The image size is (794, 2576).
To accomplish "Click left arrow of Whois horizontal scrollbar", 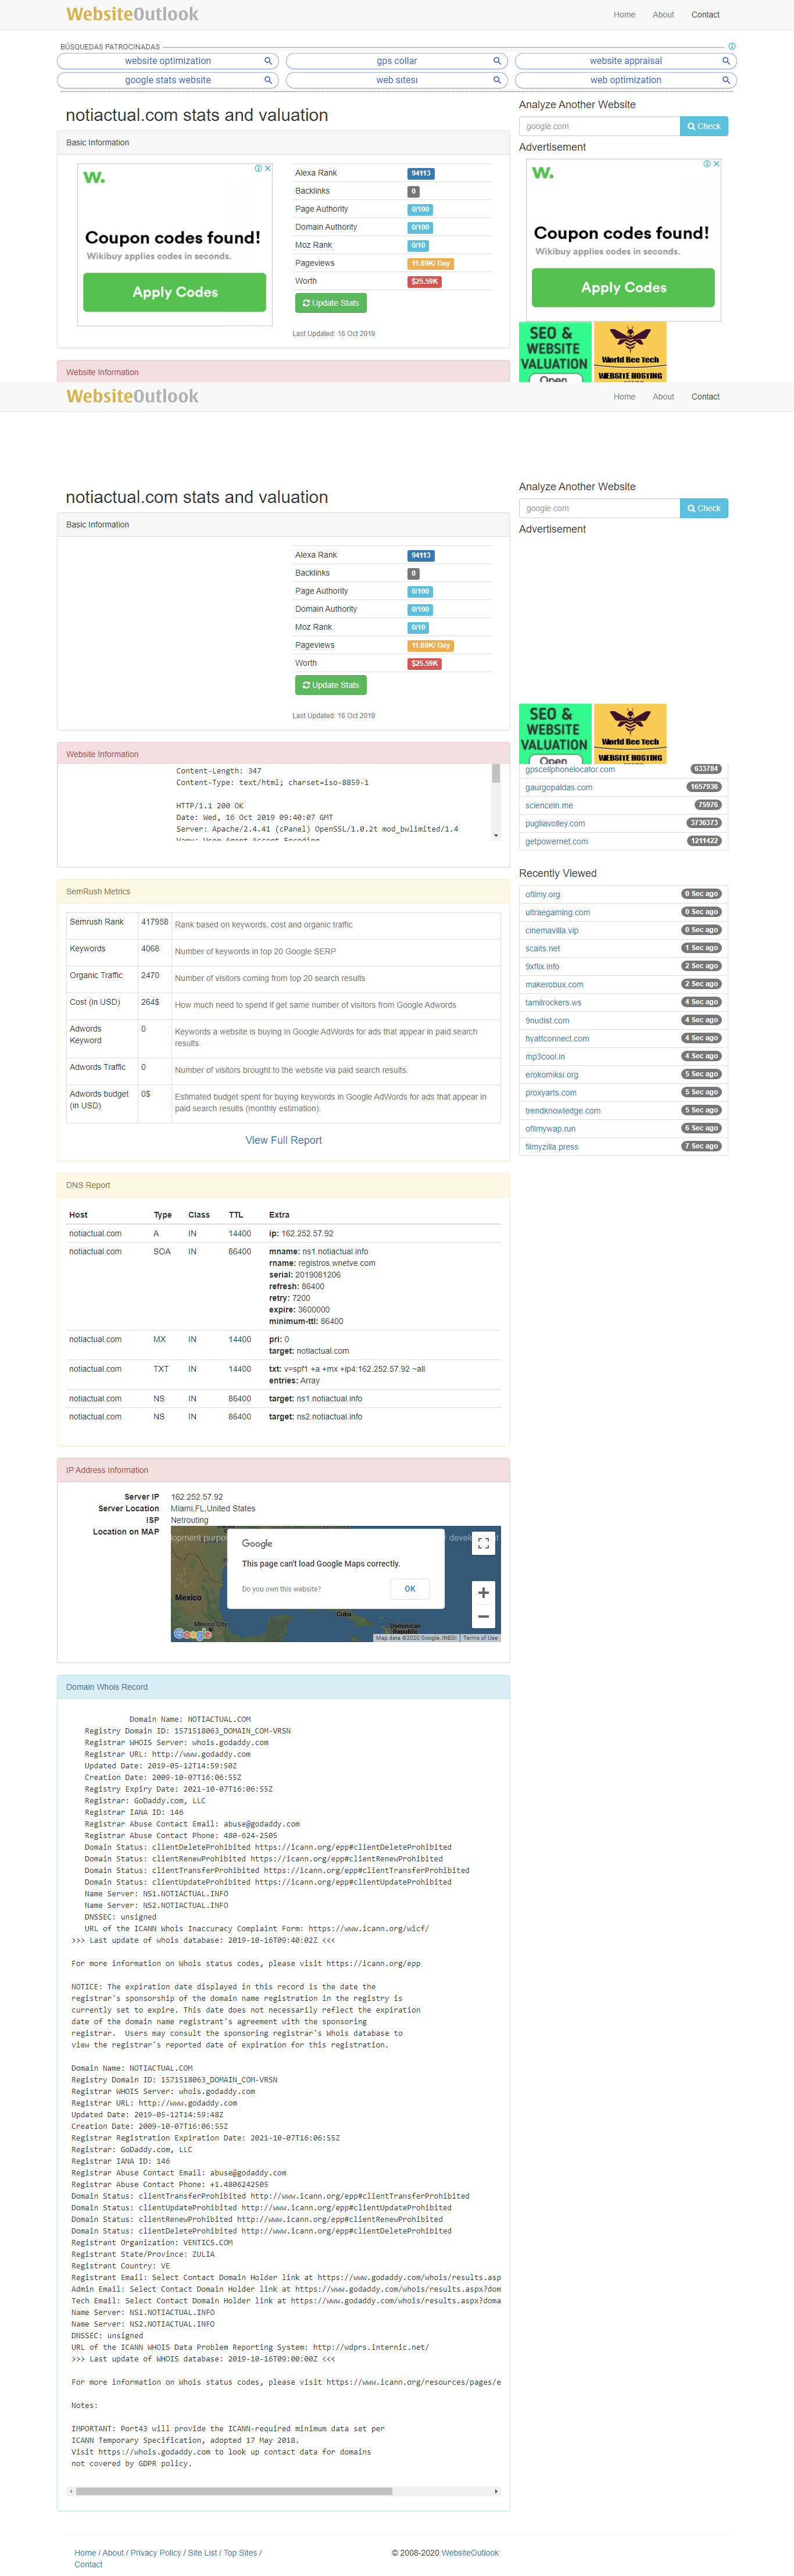I will [71, 2491].
